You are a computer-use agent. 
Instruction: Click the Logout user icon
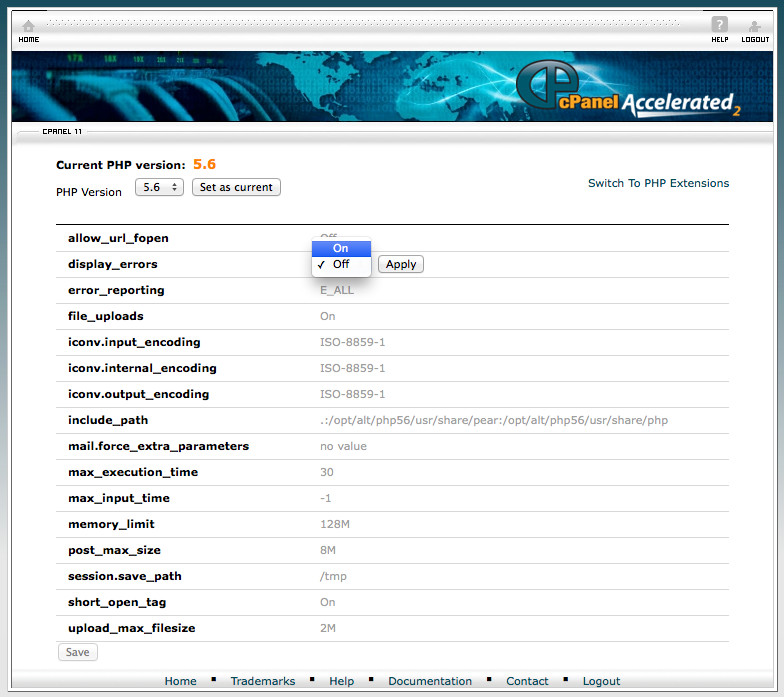coord(755,26)
